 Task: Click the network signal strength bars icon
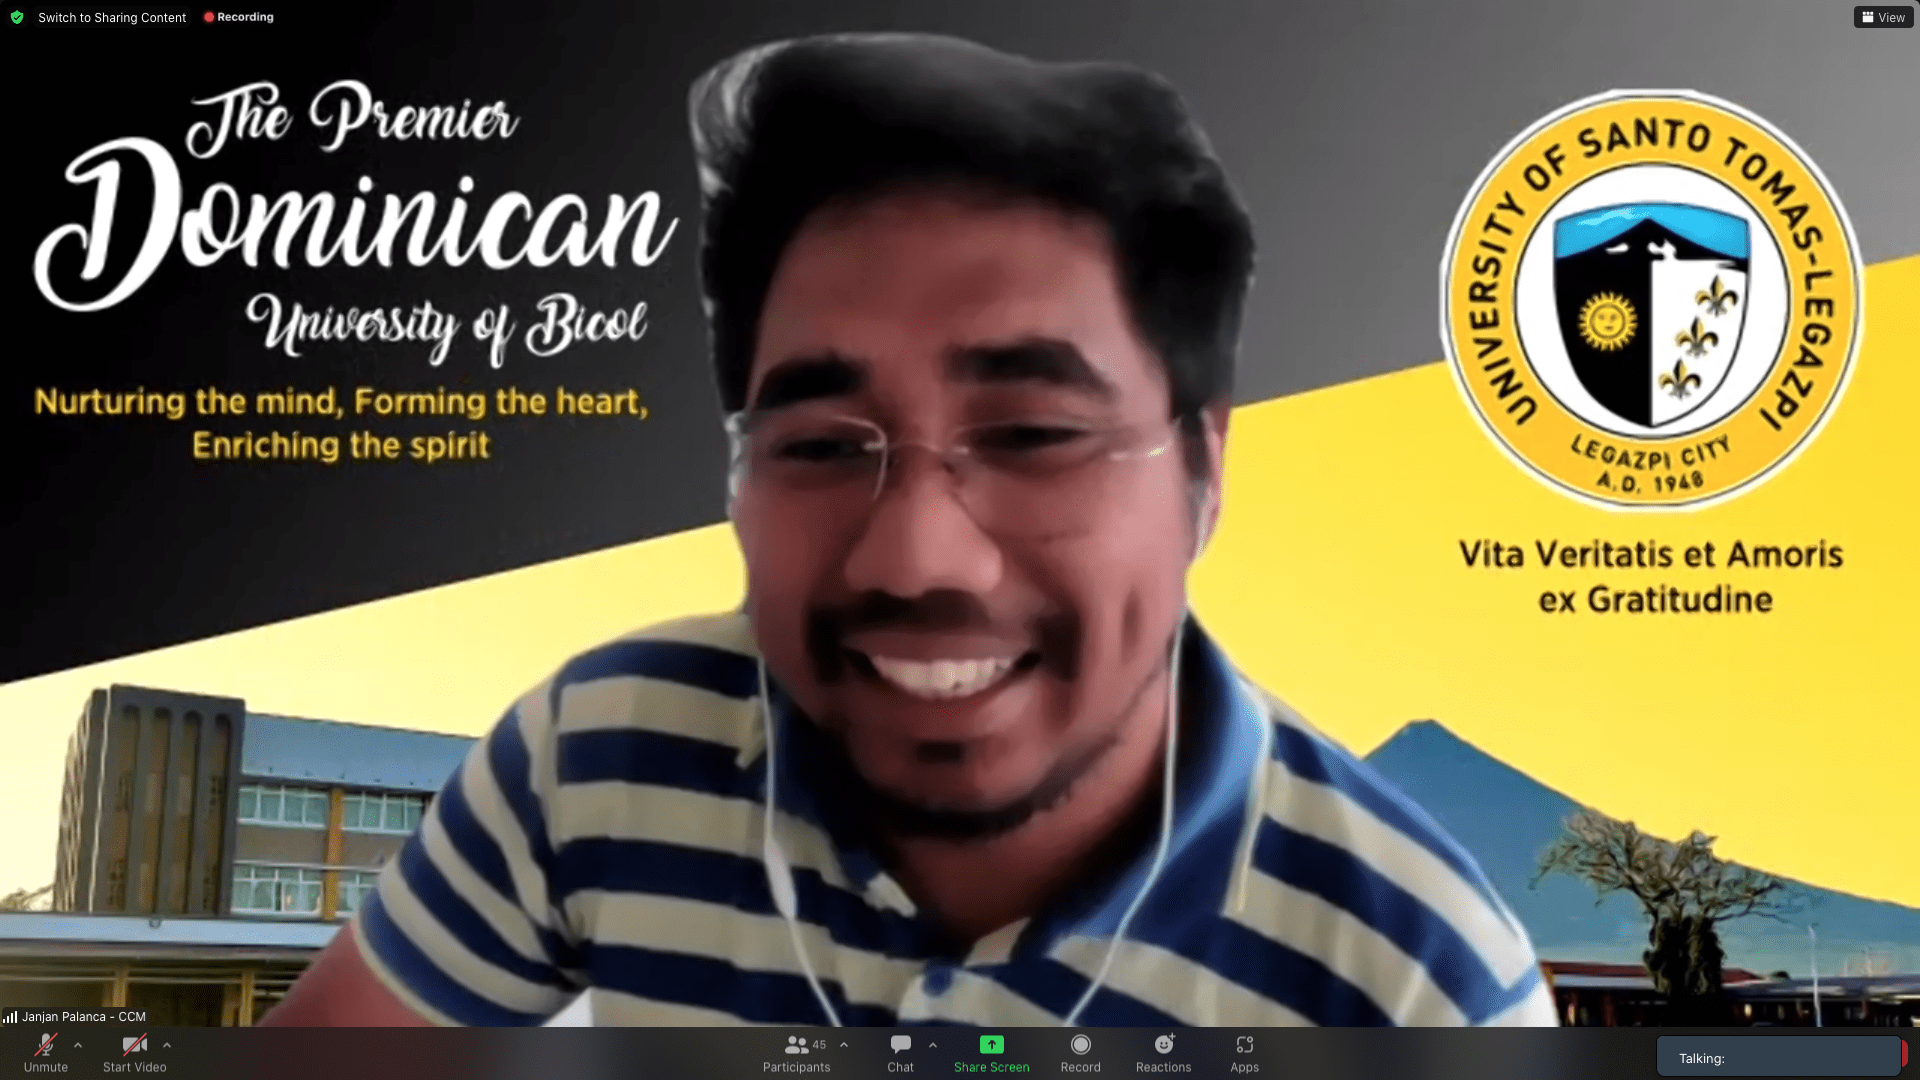click(10, 1017)
